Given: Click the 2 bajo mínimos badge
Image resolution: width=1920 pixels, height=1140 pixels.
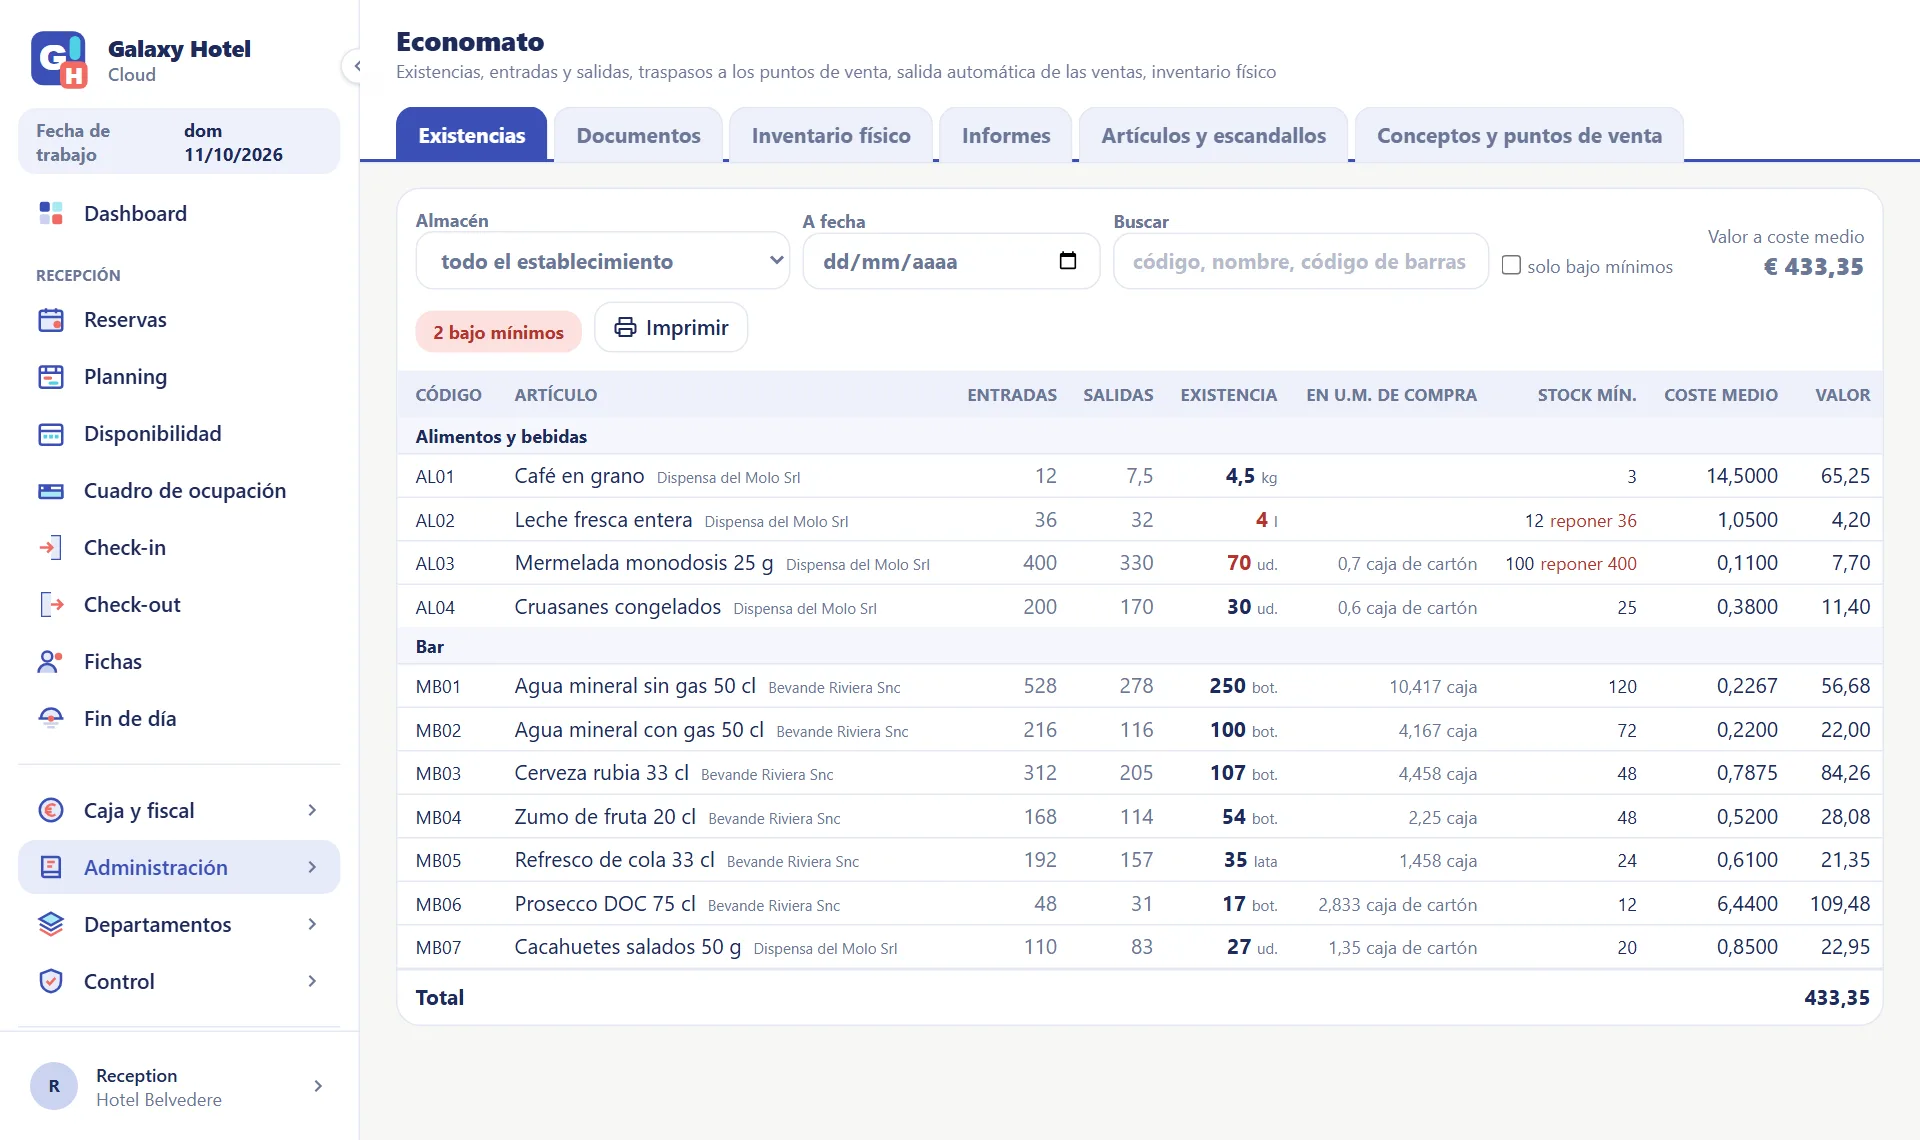Looking at the screenshot, I should click(x=498, y=332).
